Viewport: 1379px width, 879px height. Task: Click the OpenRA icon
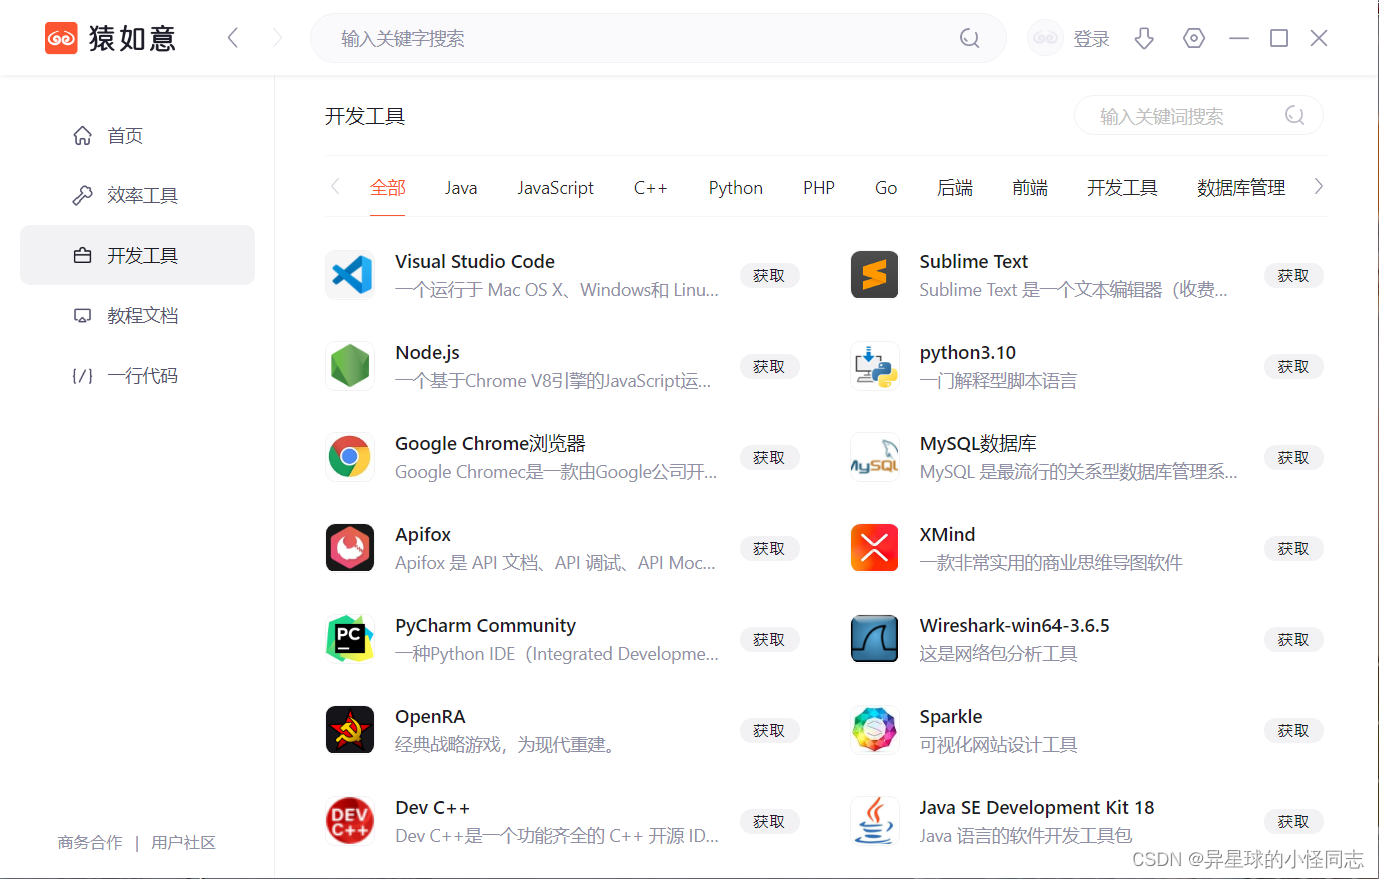pyautogui.click(x=350, y=730)
